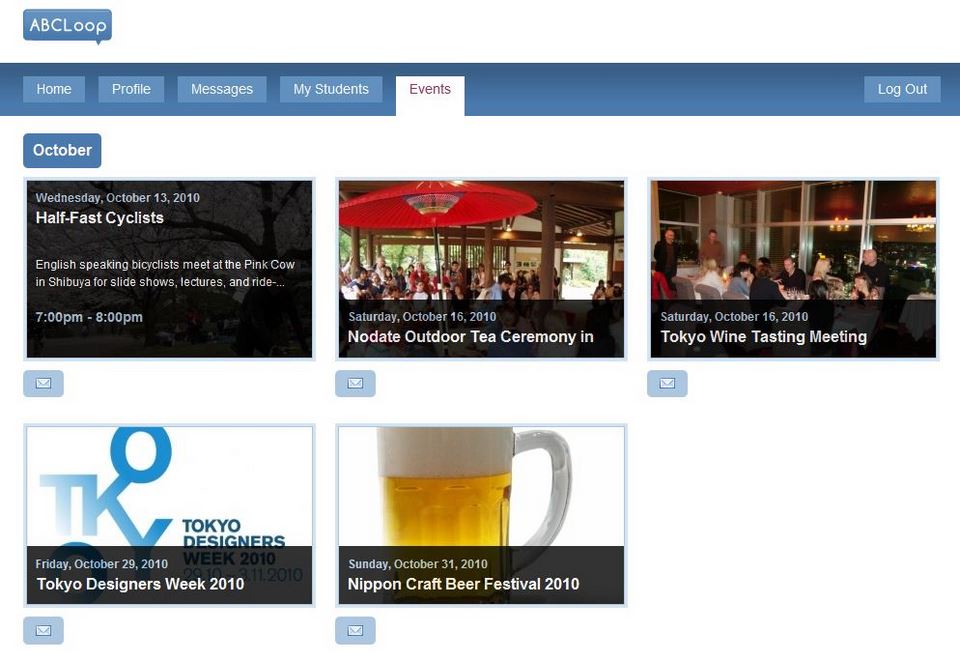Switch to My Students tab
The width and height of the screenshot is (960, 661).
pyautogui.click(x=331, y=89)
